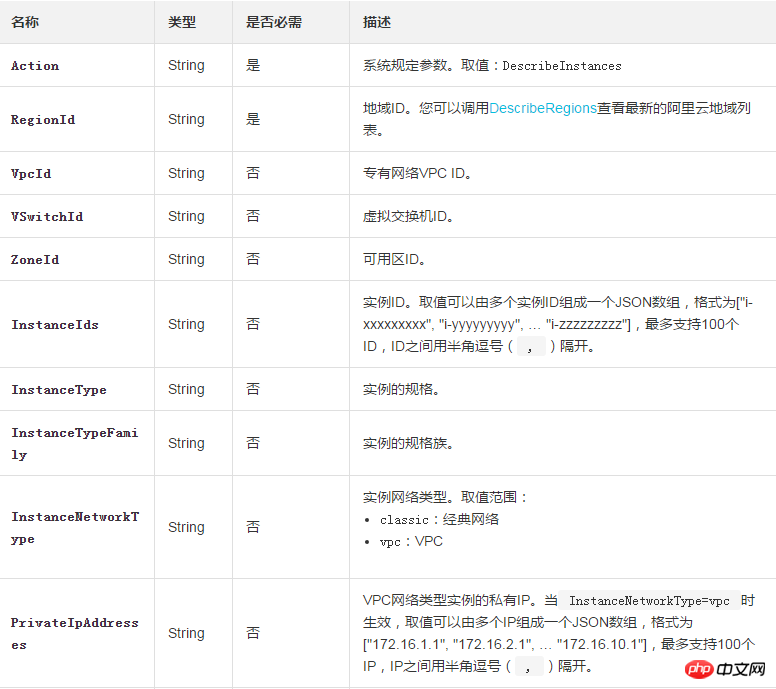Click 否 required value for InstanceNetworkType
776x689 pixels.
pyautogui.click(x=253, y=528)
